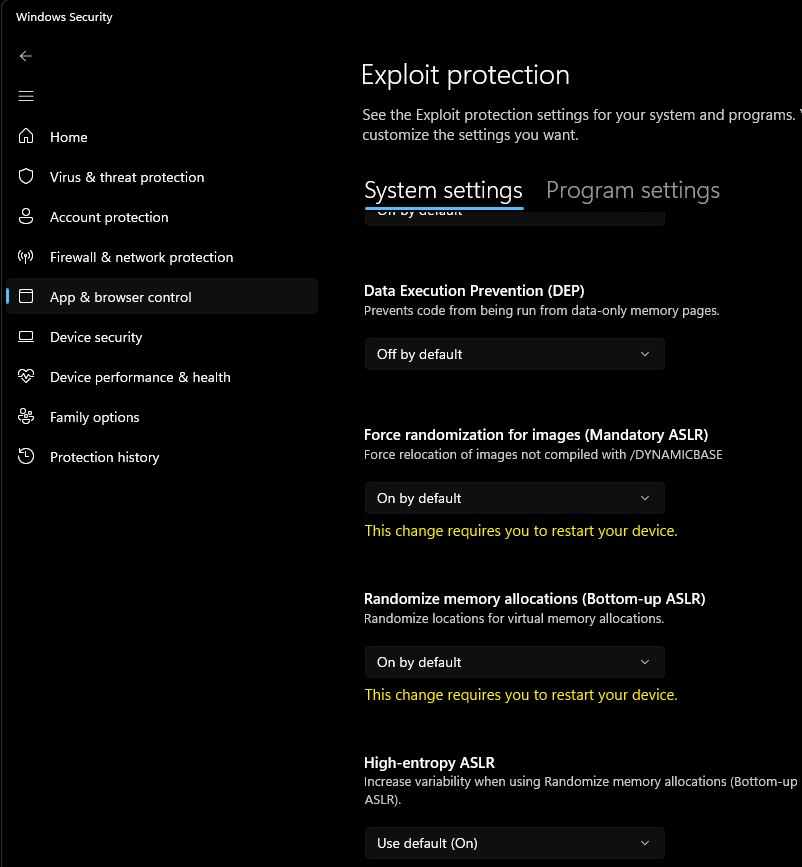Click the Home house icon

click(x=27, y=137)
